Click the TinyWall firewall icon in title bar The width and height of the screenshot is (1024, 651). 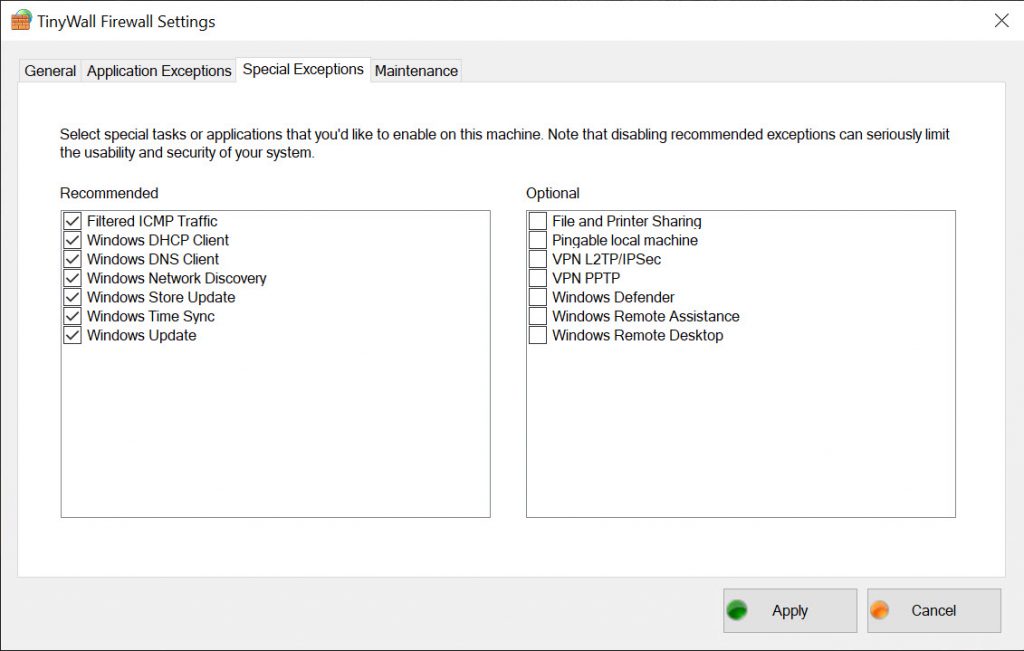(x=21, y=20)
